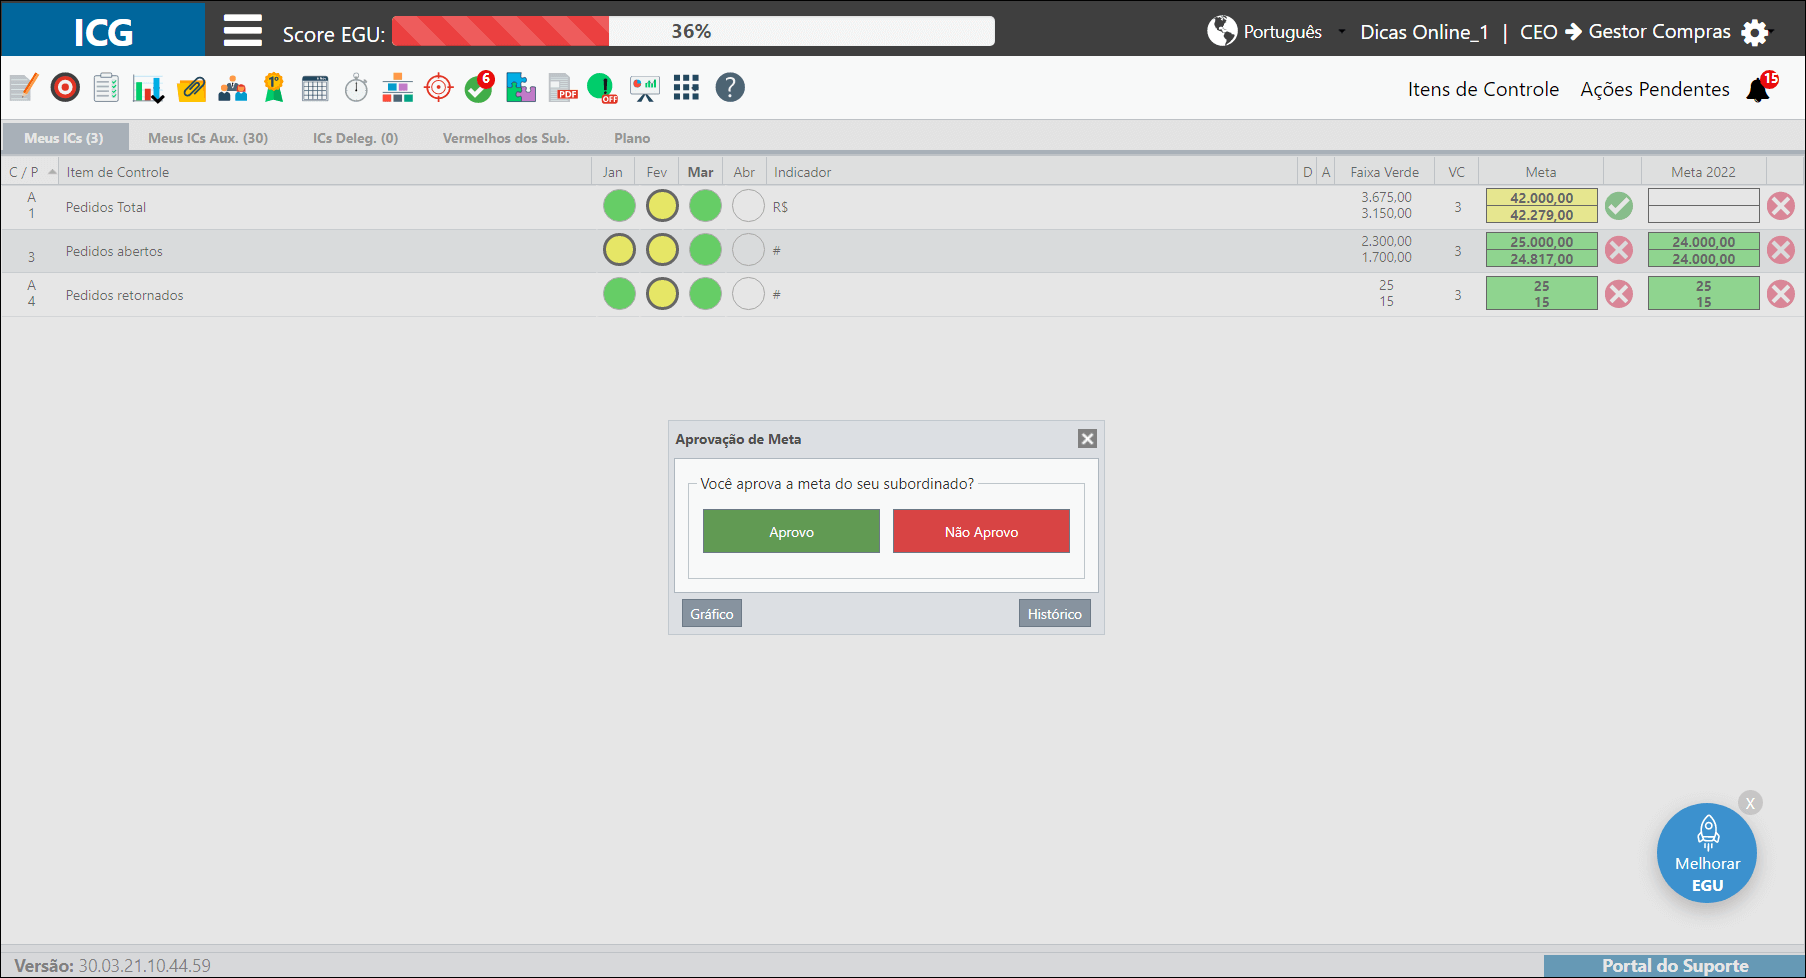Image resolution: width=1806 pixels, height=978 pixels.
Task: Click the green Aprovo button
Action: click(791, 531)
